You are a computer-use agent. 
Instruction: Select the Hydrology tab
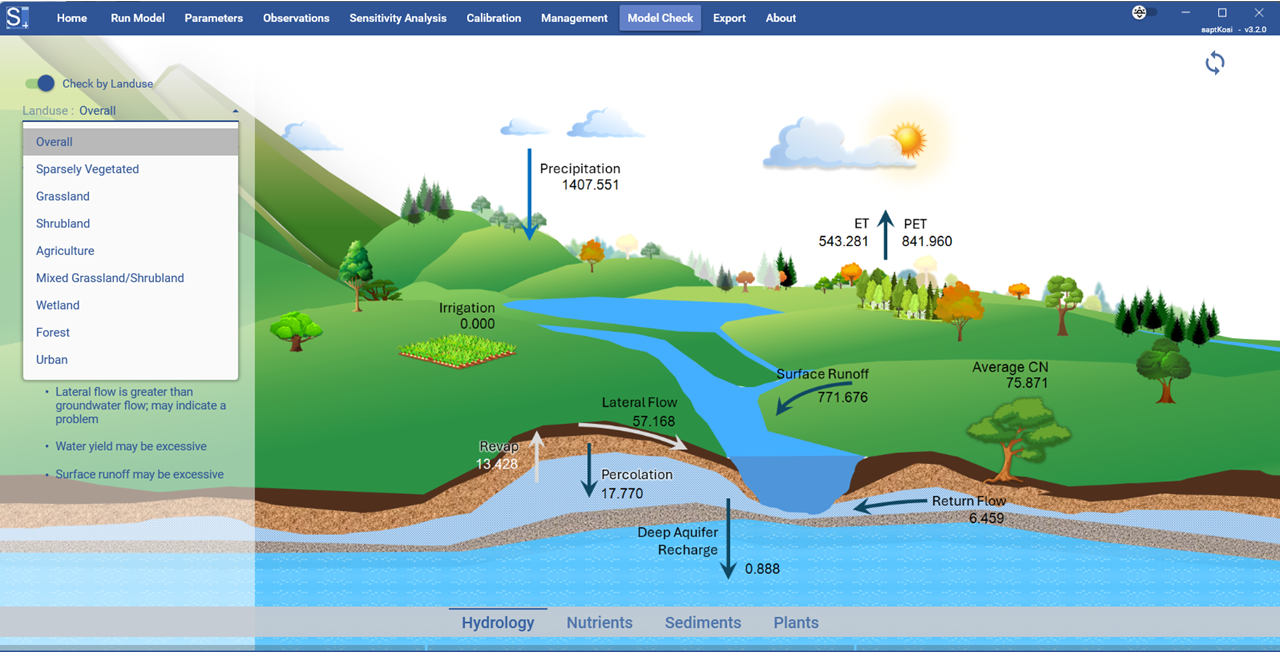497,622
